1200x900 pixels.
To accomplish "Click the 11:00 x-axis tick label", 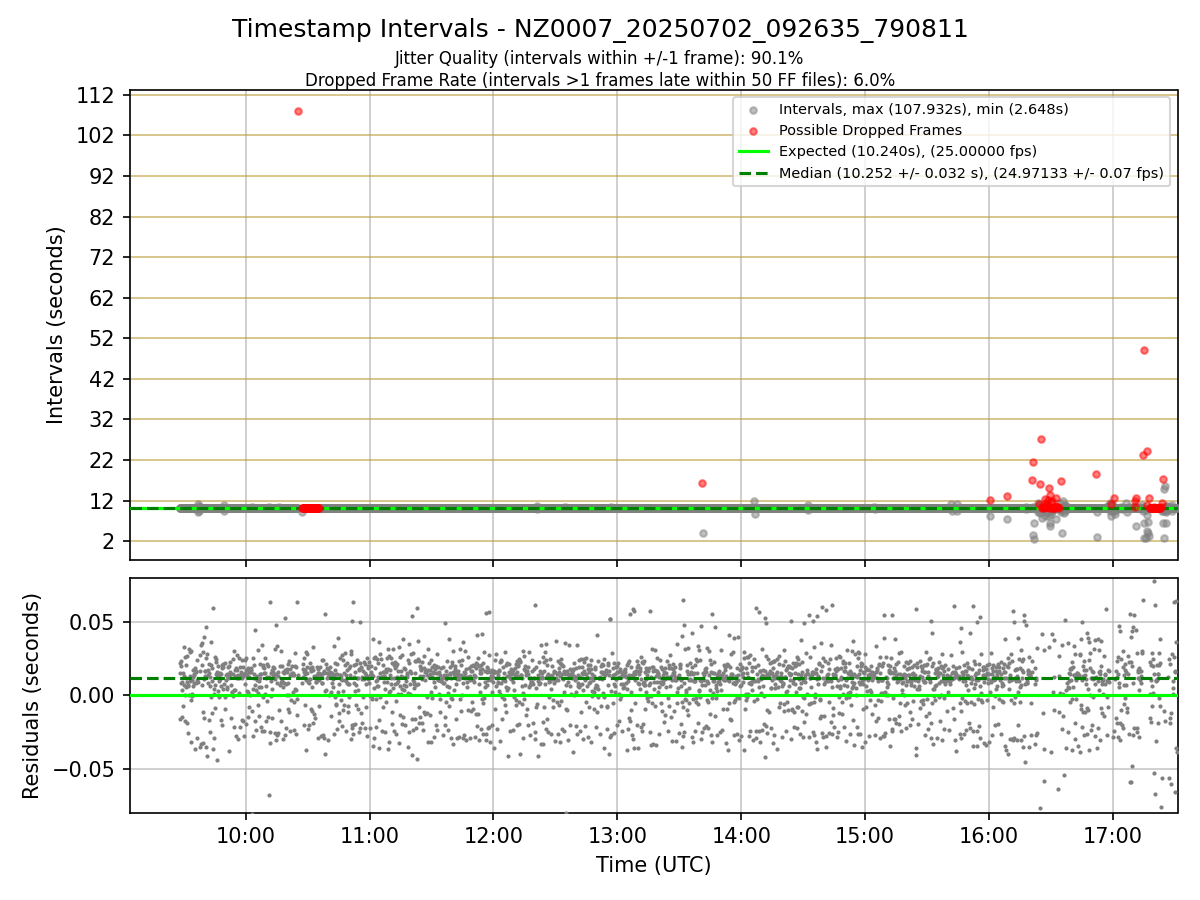I will (370, 835).
